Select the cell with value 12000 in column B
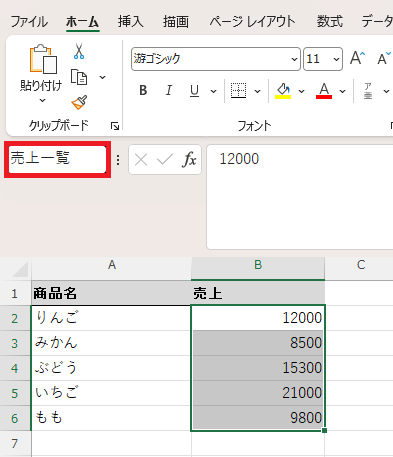The width and height of the screenshot is (393, 457). click(x=258, y=318)
